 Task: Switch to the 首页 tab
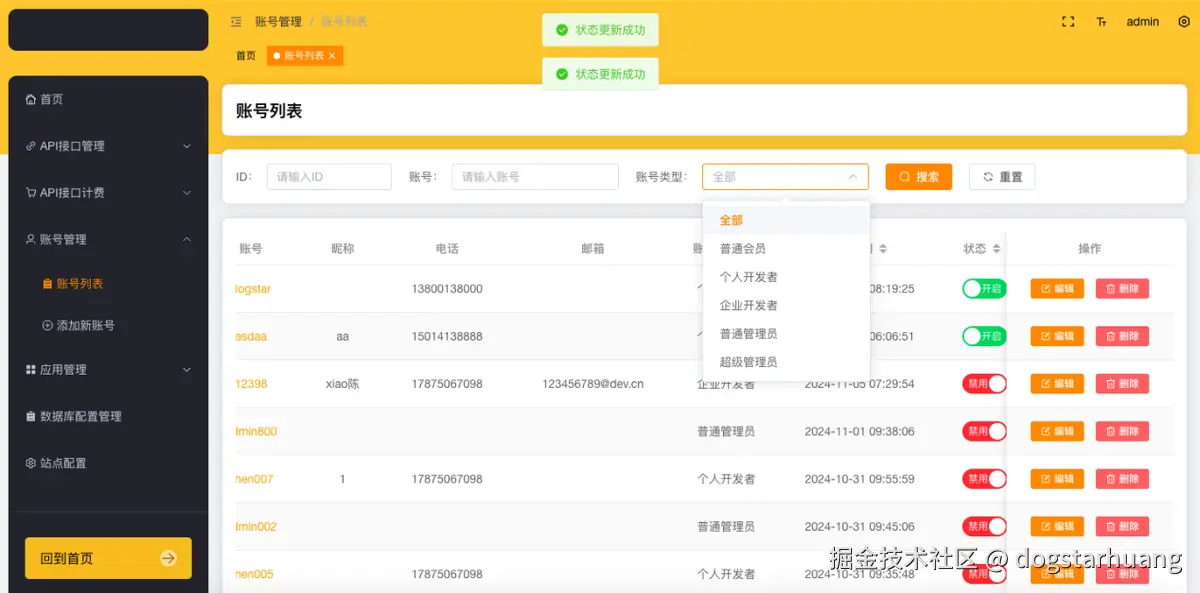click(x=246, y=56)
